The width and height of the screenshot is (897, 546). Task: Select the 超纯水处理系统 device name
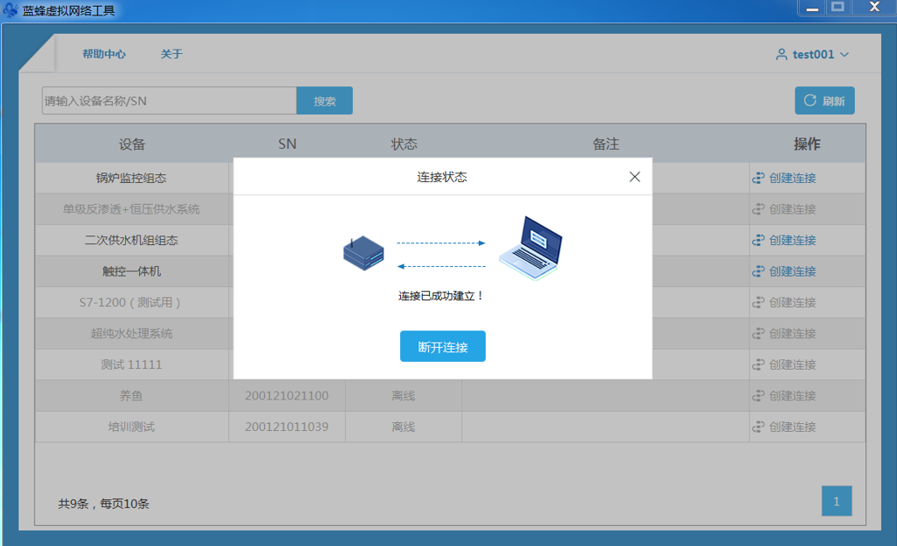(x=131, y=333)
